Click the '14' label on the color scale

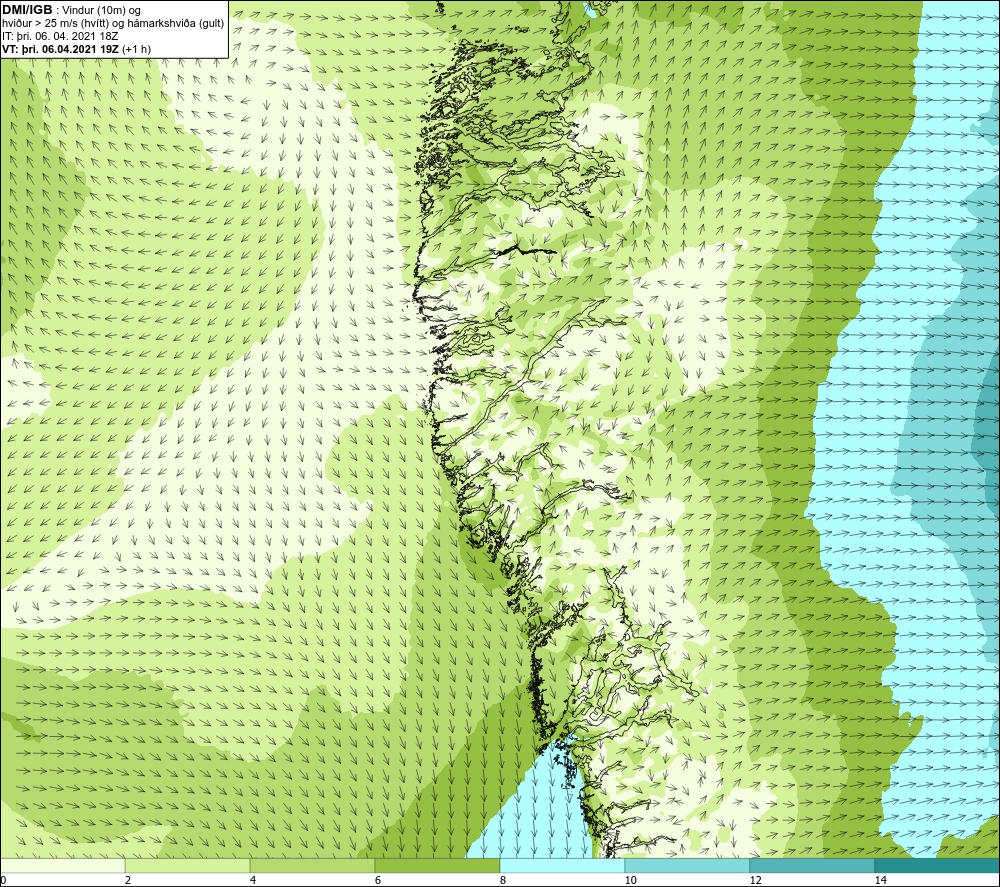click(881, 880)
